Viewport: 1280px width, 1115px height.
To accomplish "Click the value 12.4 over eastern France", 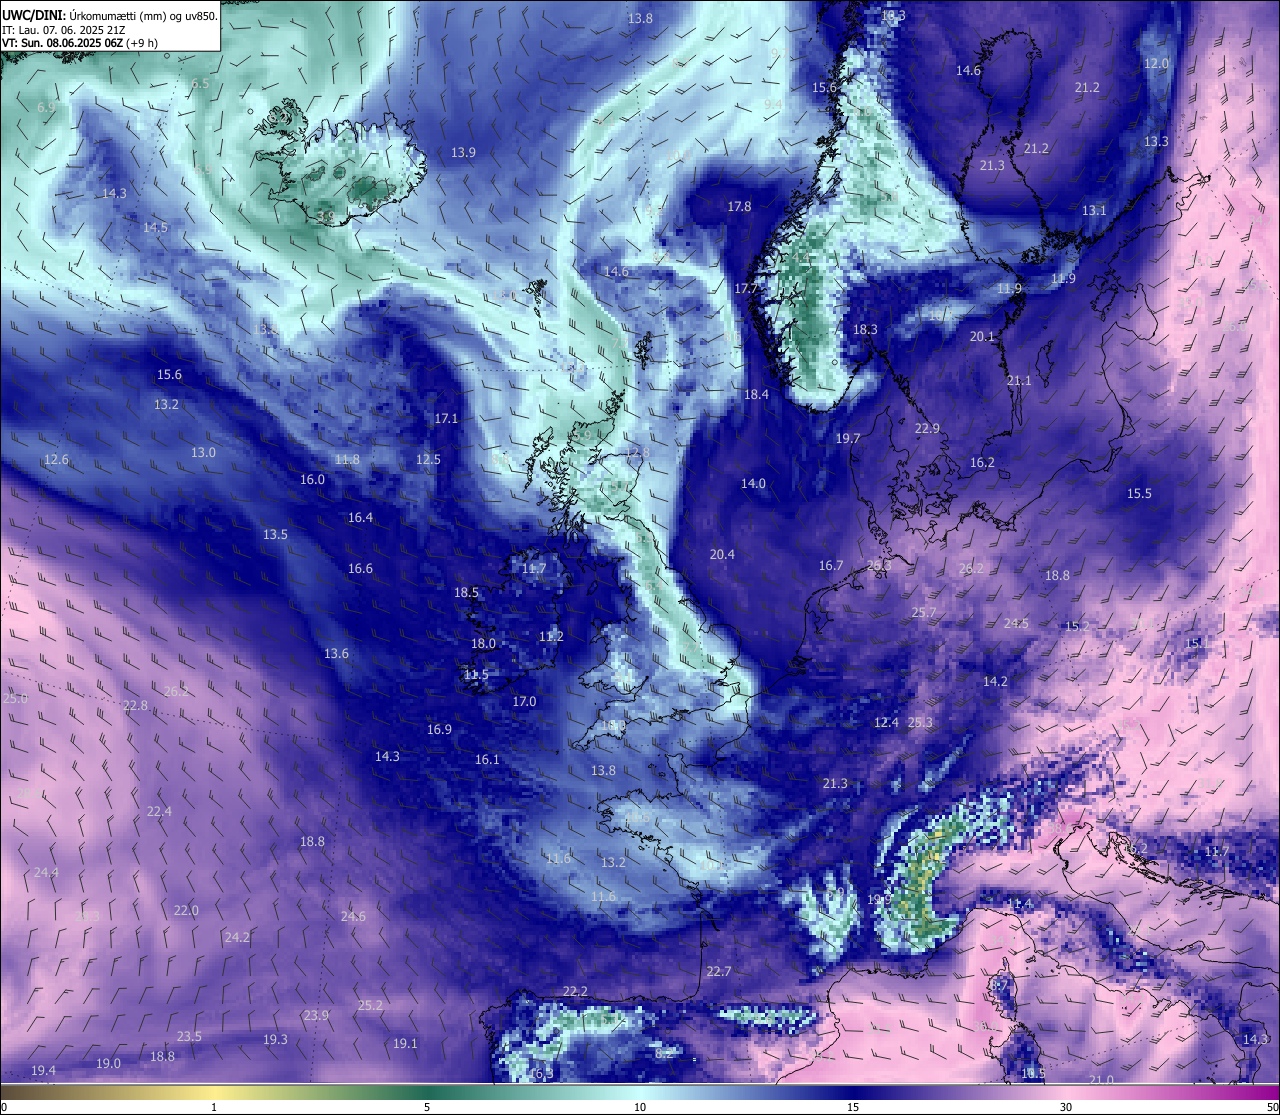I will point(886,723).
